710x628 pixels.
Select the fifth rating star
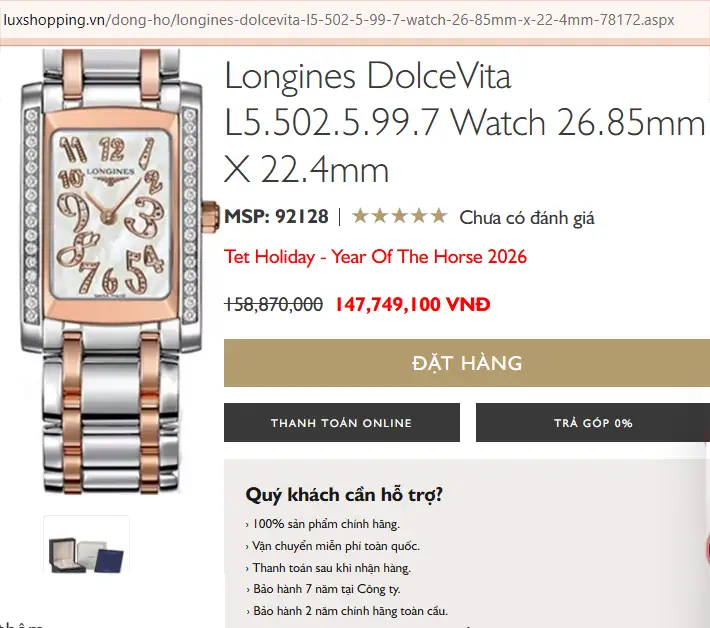439,216
